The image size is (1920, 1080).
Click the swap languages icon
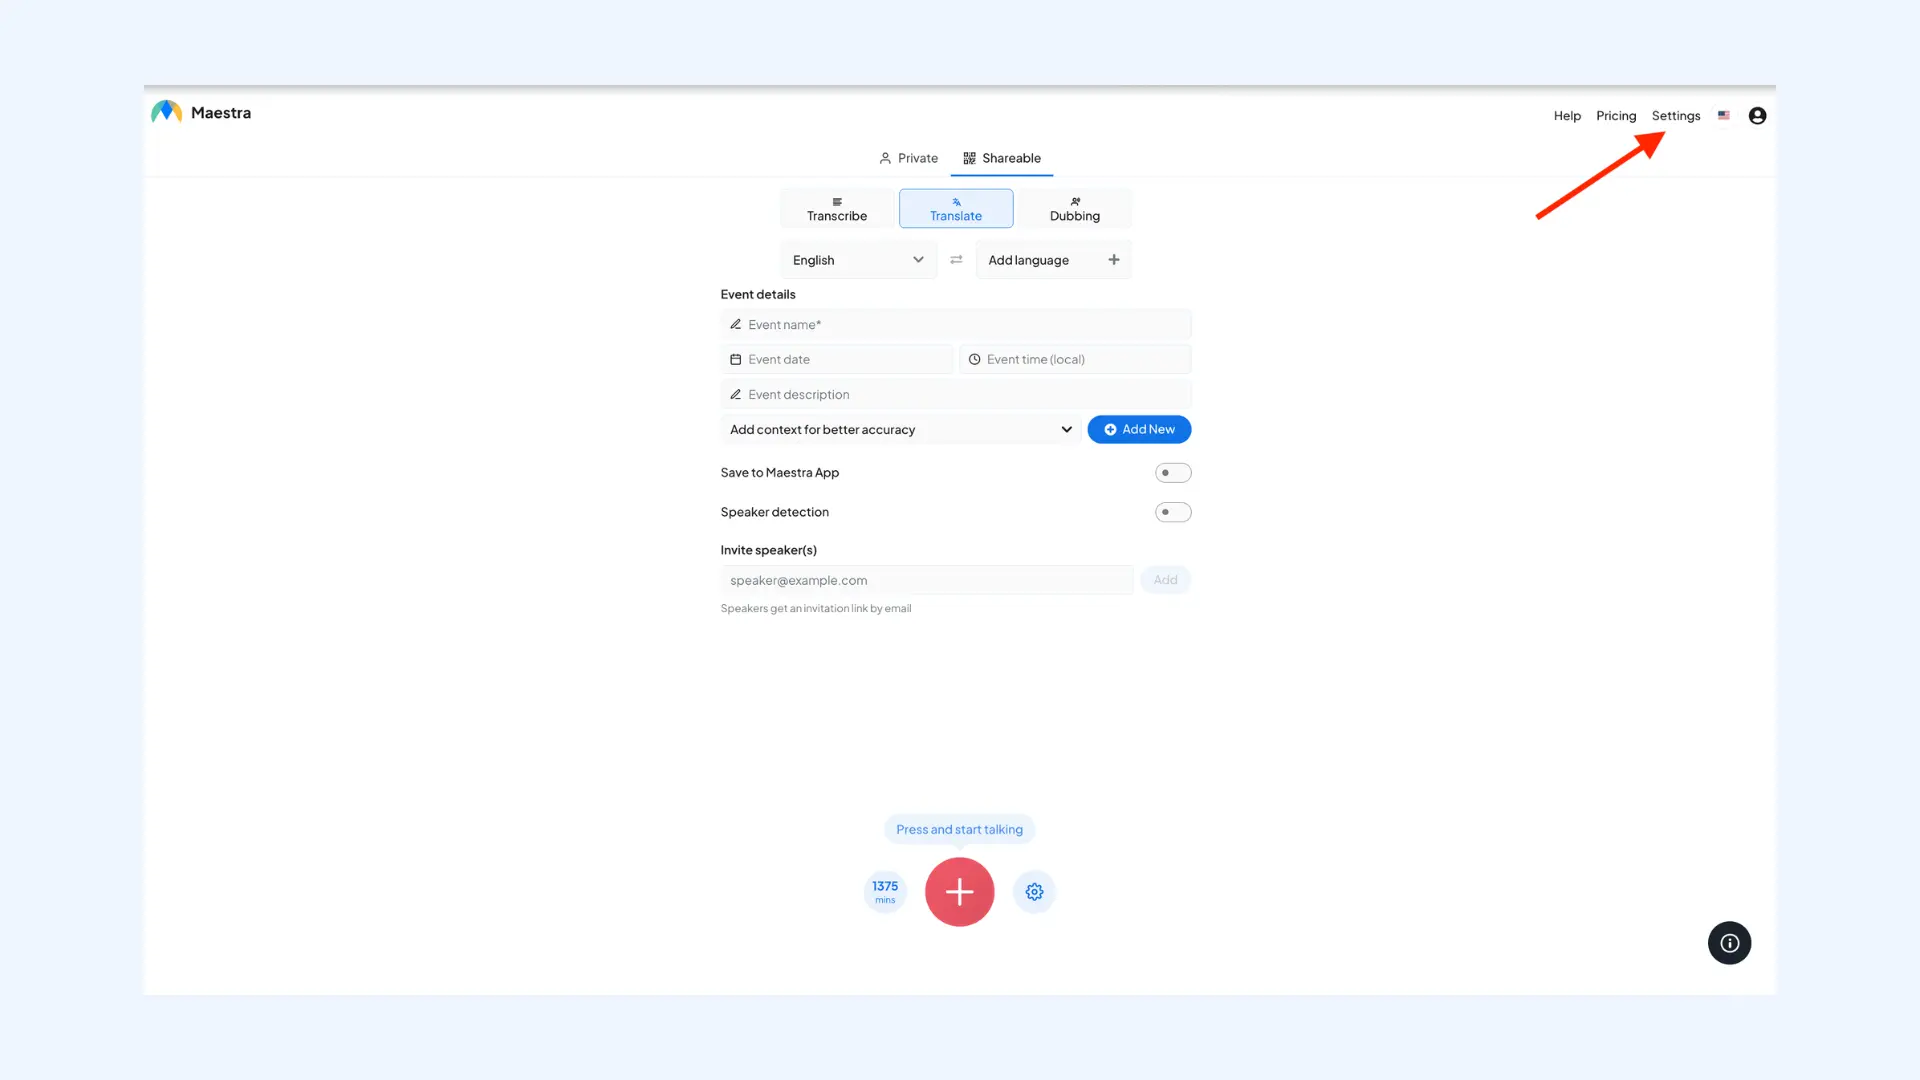[956, 259]
